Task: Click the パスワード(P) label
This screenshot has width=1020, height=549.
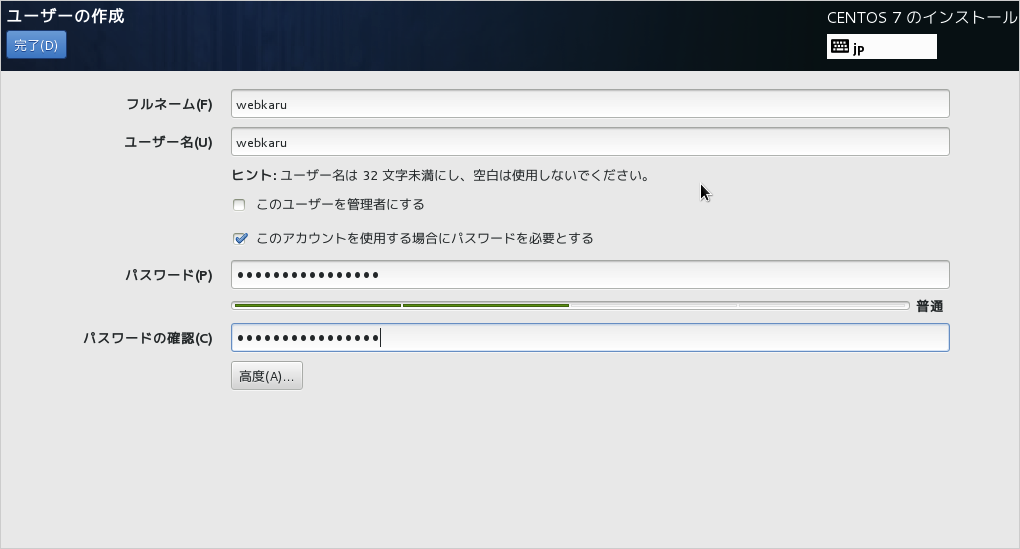Action: (168, 275)
